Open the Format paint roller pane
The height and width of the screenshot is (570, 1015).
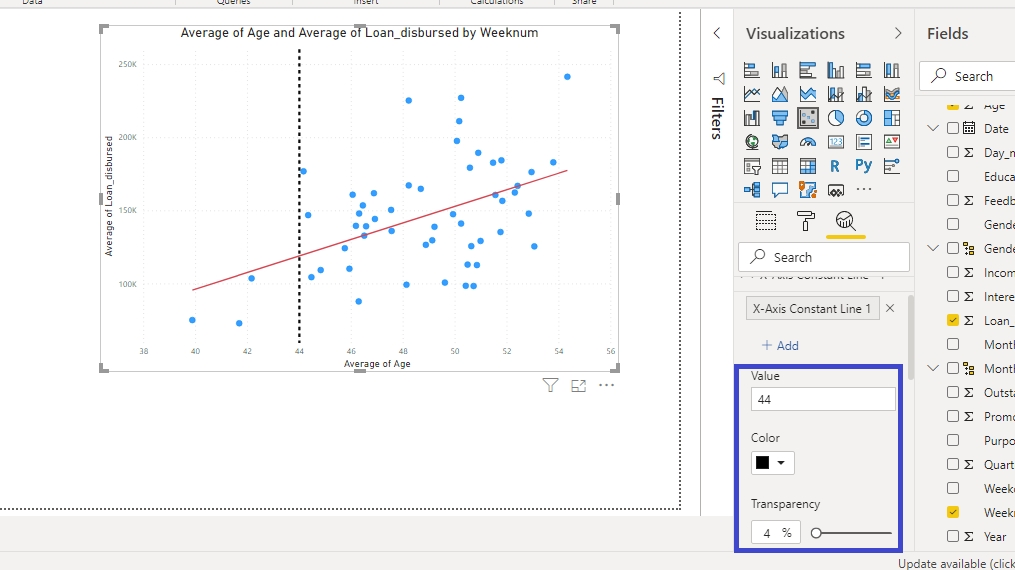[806, 221]
